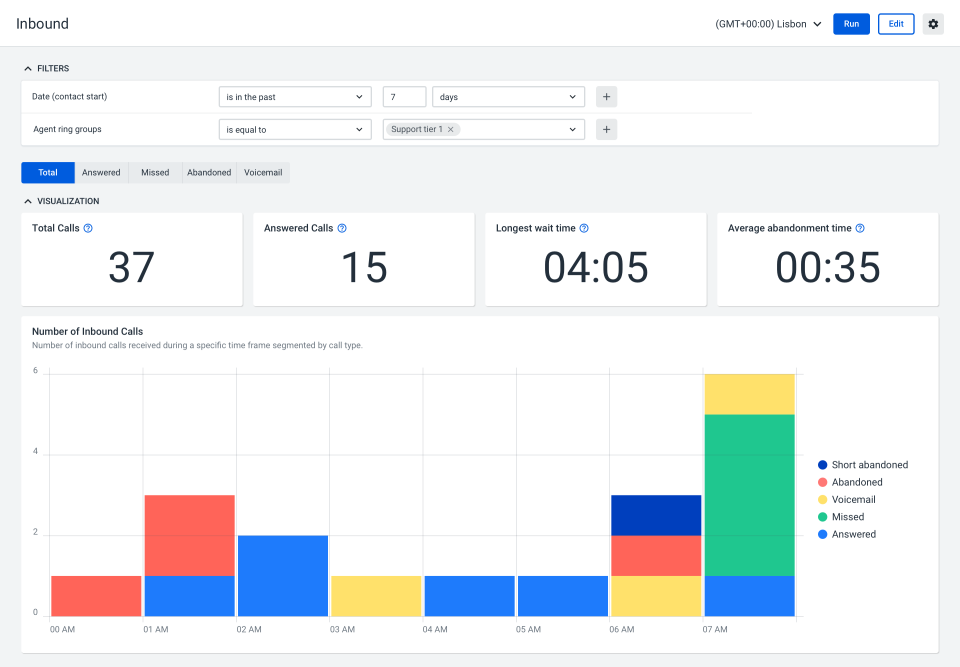View the Longest wait time info tooltip
The image size is (960, 667).
coord(584,228)
